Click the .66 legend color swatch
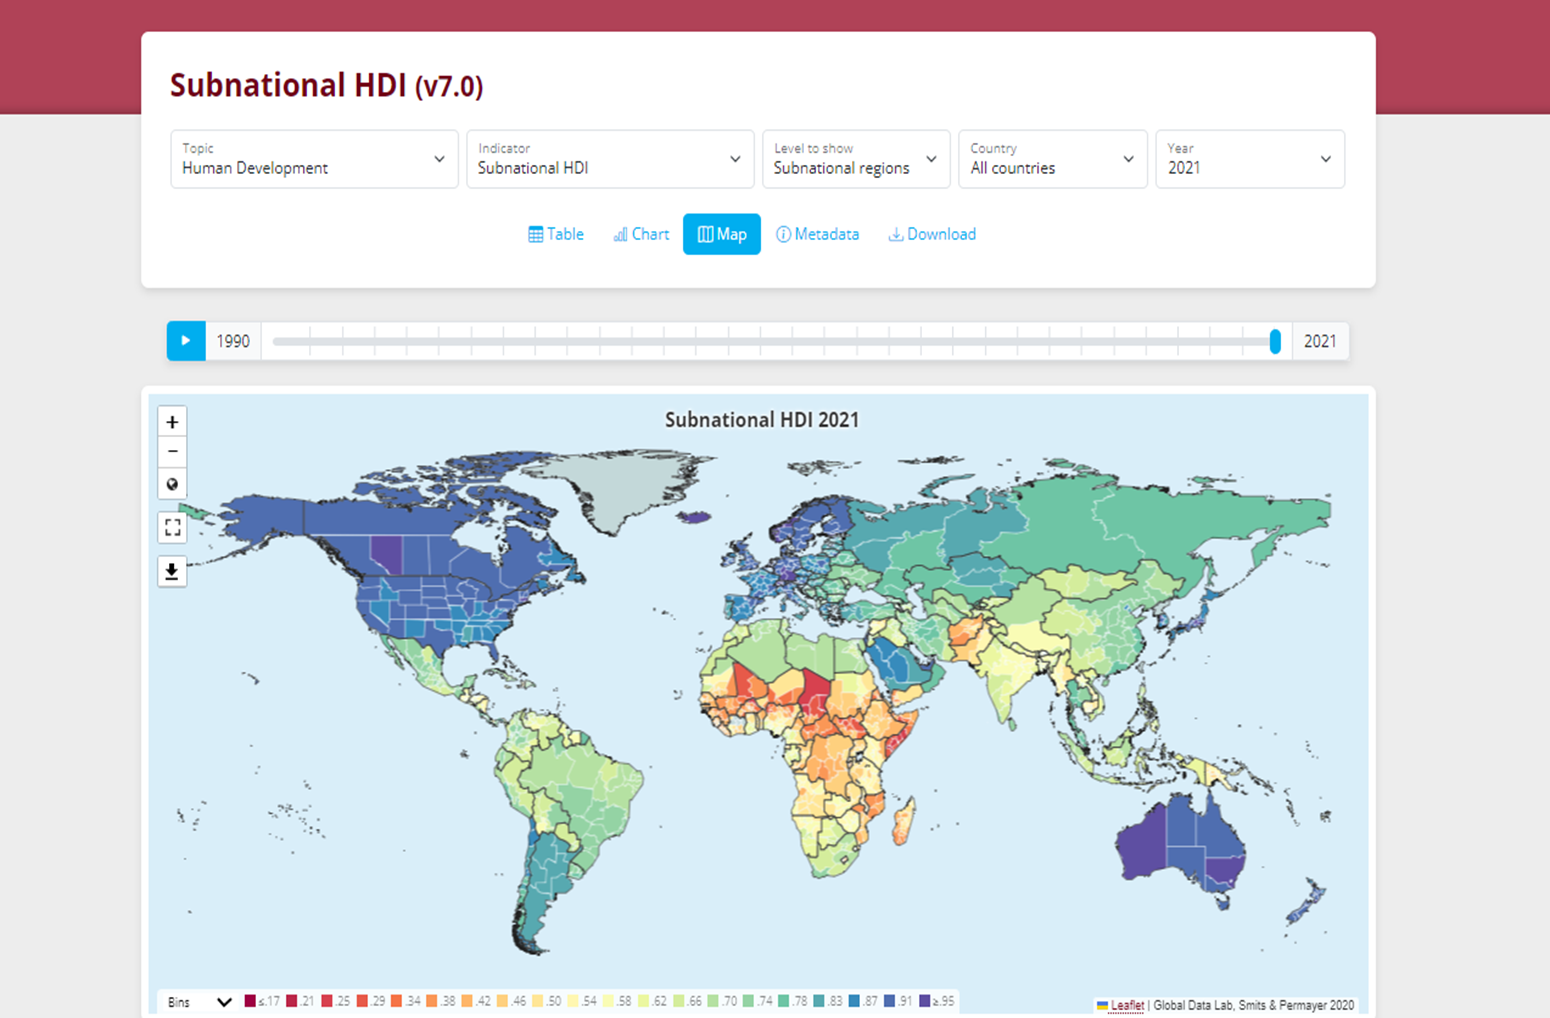 (679, 1001)
